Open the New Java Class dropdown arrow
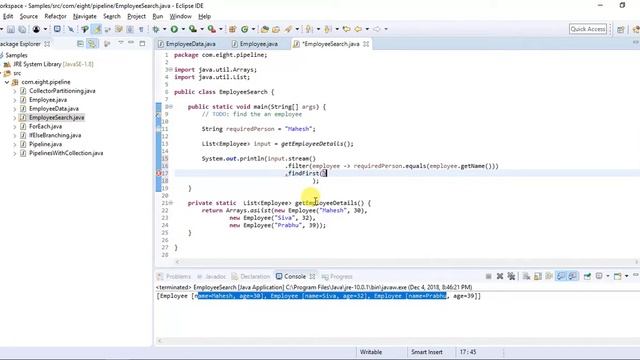Viewport: 640px width, 360px height. pos(253,29)
